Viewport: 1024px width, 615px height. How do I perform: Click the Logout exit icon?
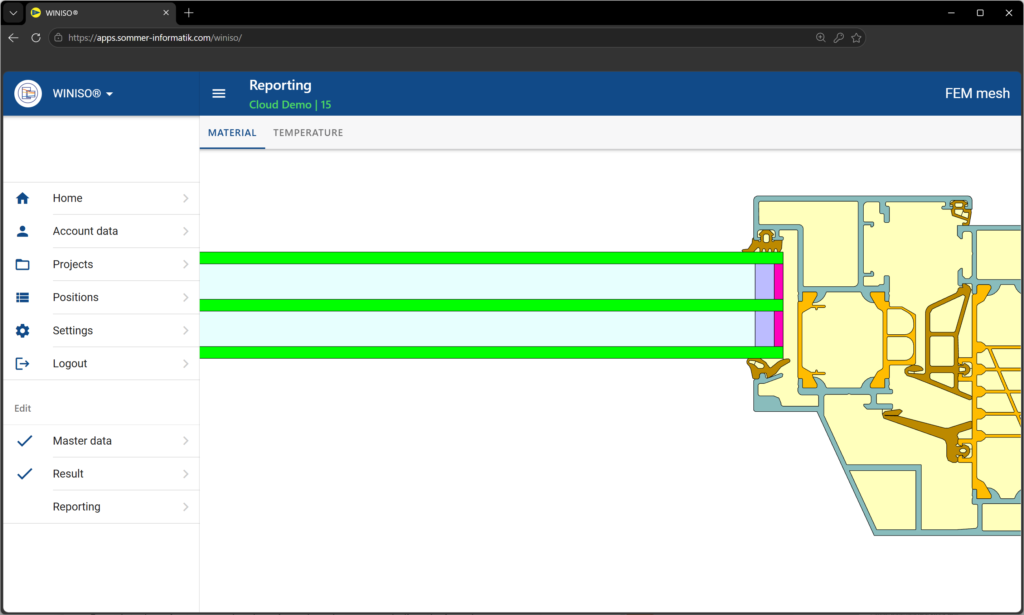coord(22,364)
